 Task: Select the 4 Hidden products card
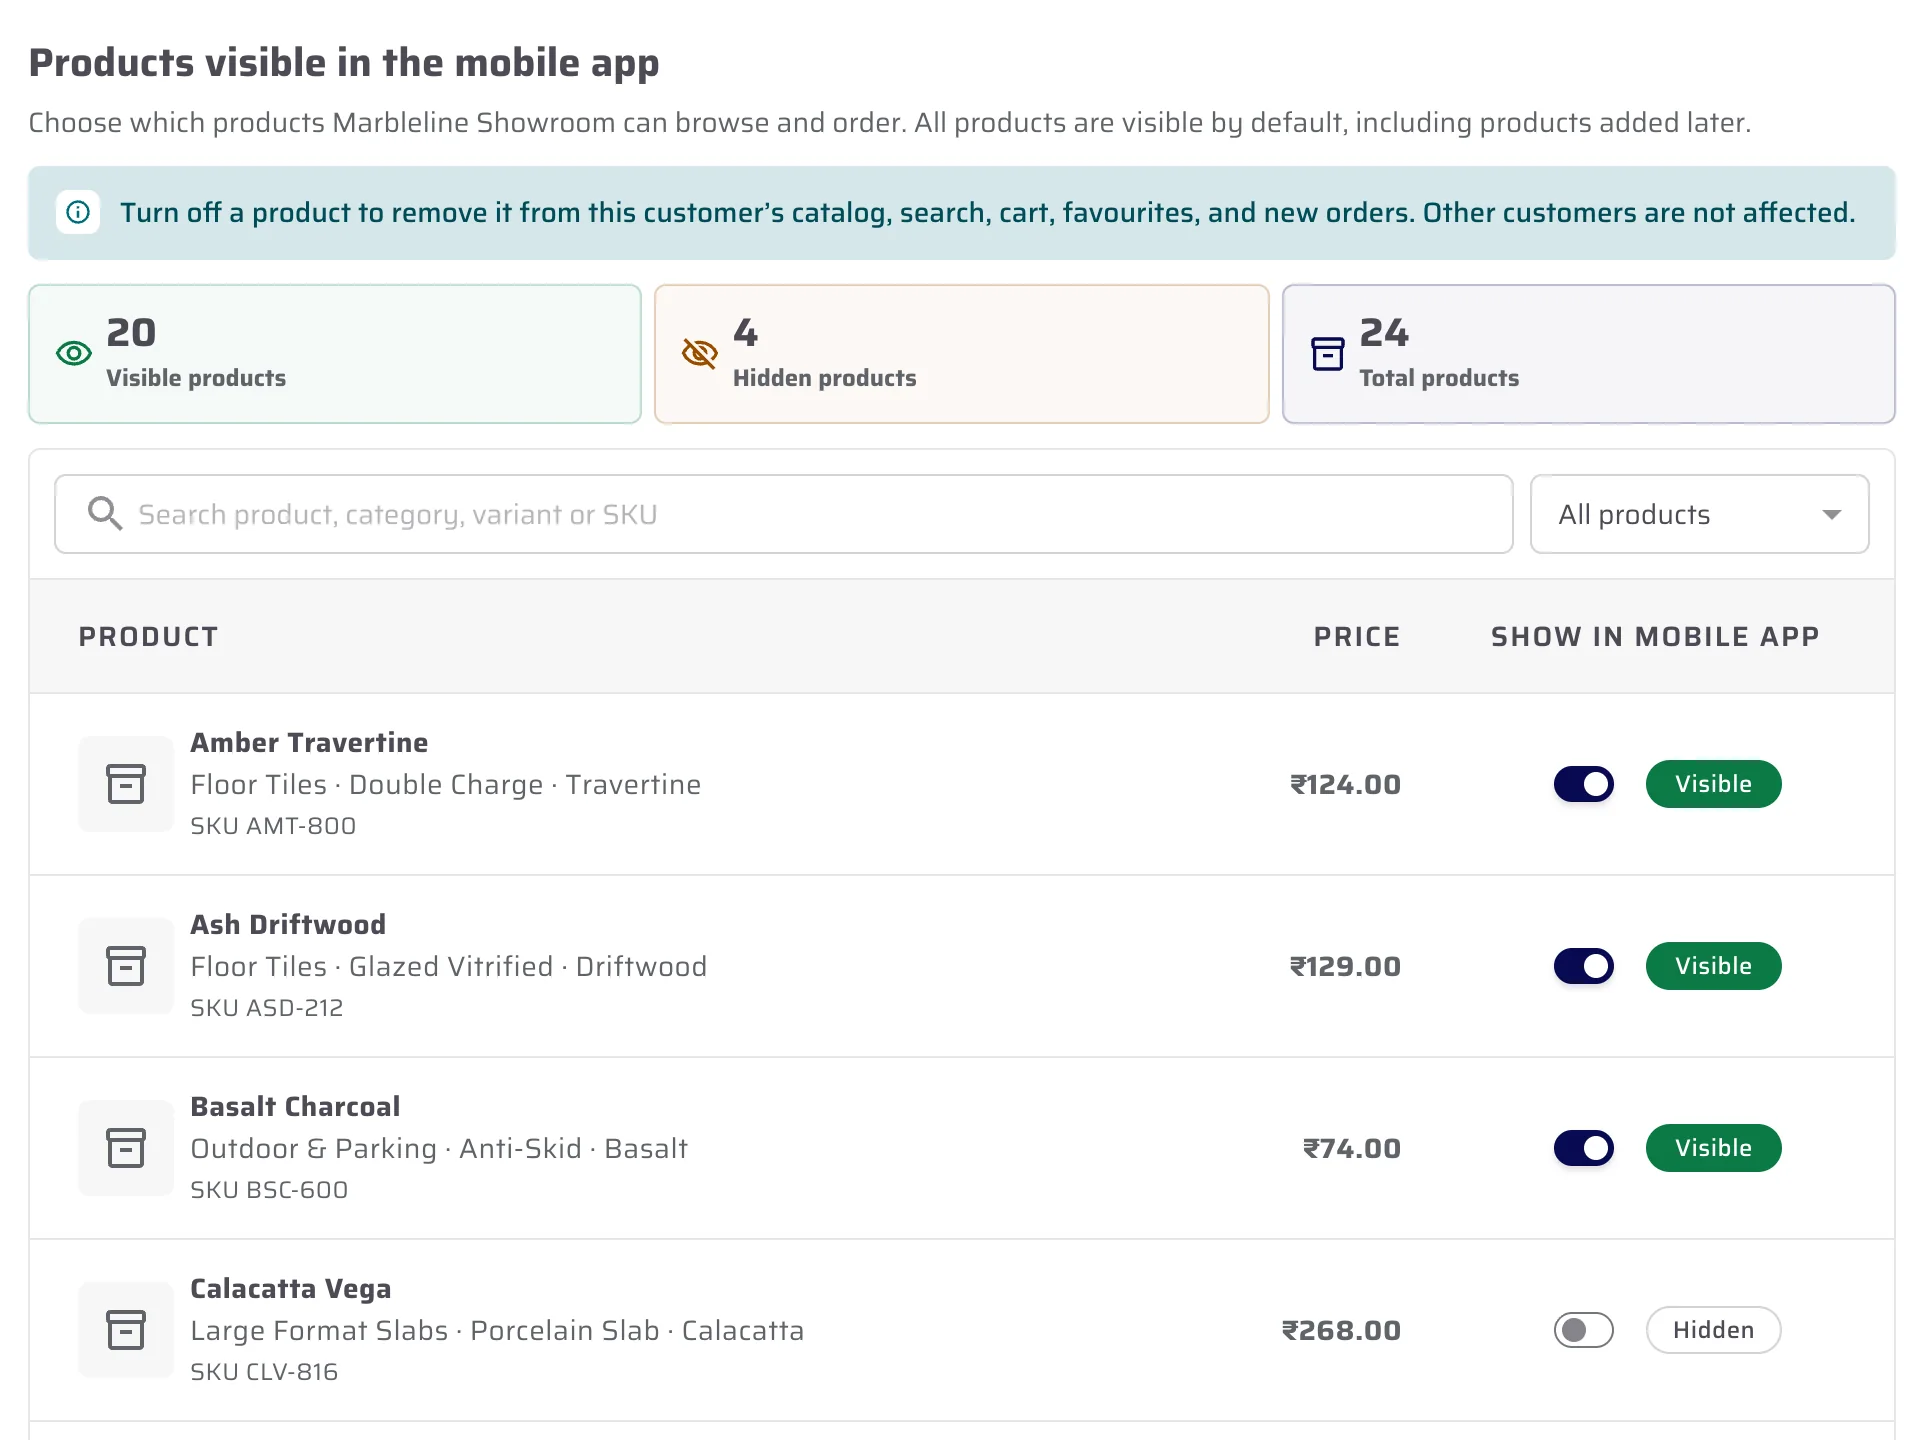(x=961, y=354)
